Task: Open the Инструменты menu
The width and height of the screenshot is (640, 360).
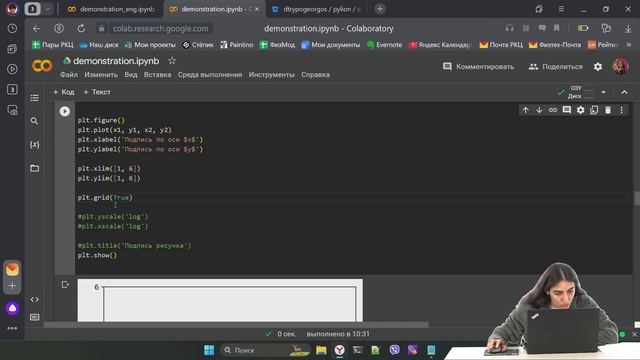Action: tap(271, 75)
